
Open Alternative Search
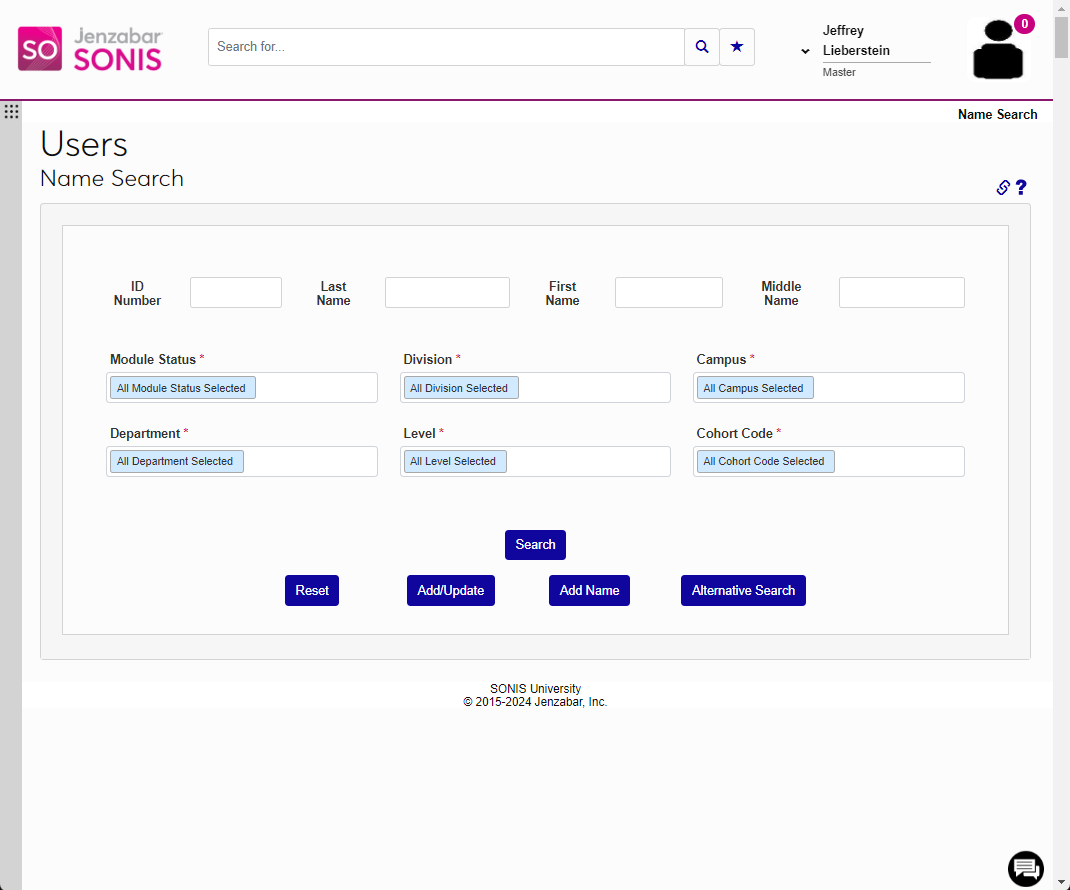click(743, 590)
